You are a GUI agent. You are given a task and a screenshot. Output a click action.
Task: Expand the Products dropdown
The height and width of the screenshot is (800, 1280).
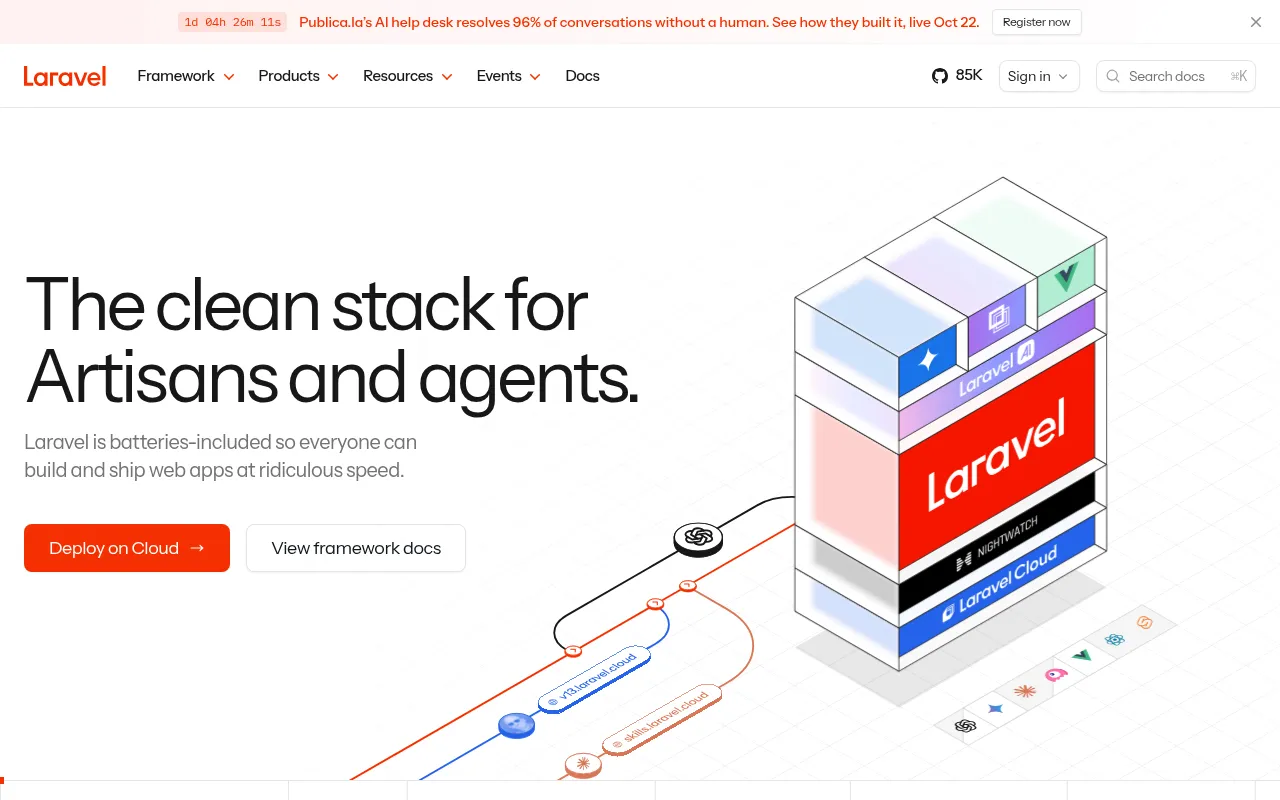coord(298,76)
